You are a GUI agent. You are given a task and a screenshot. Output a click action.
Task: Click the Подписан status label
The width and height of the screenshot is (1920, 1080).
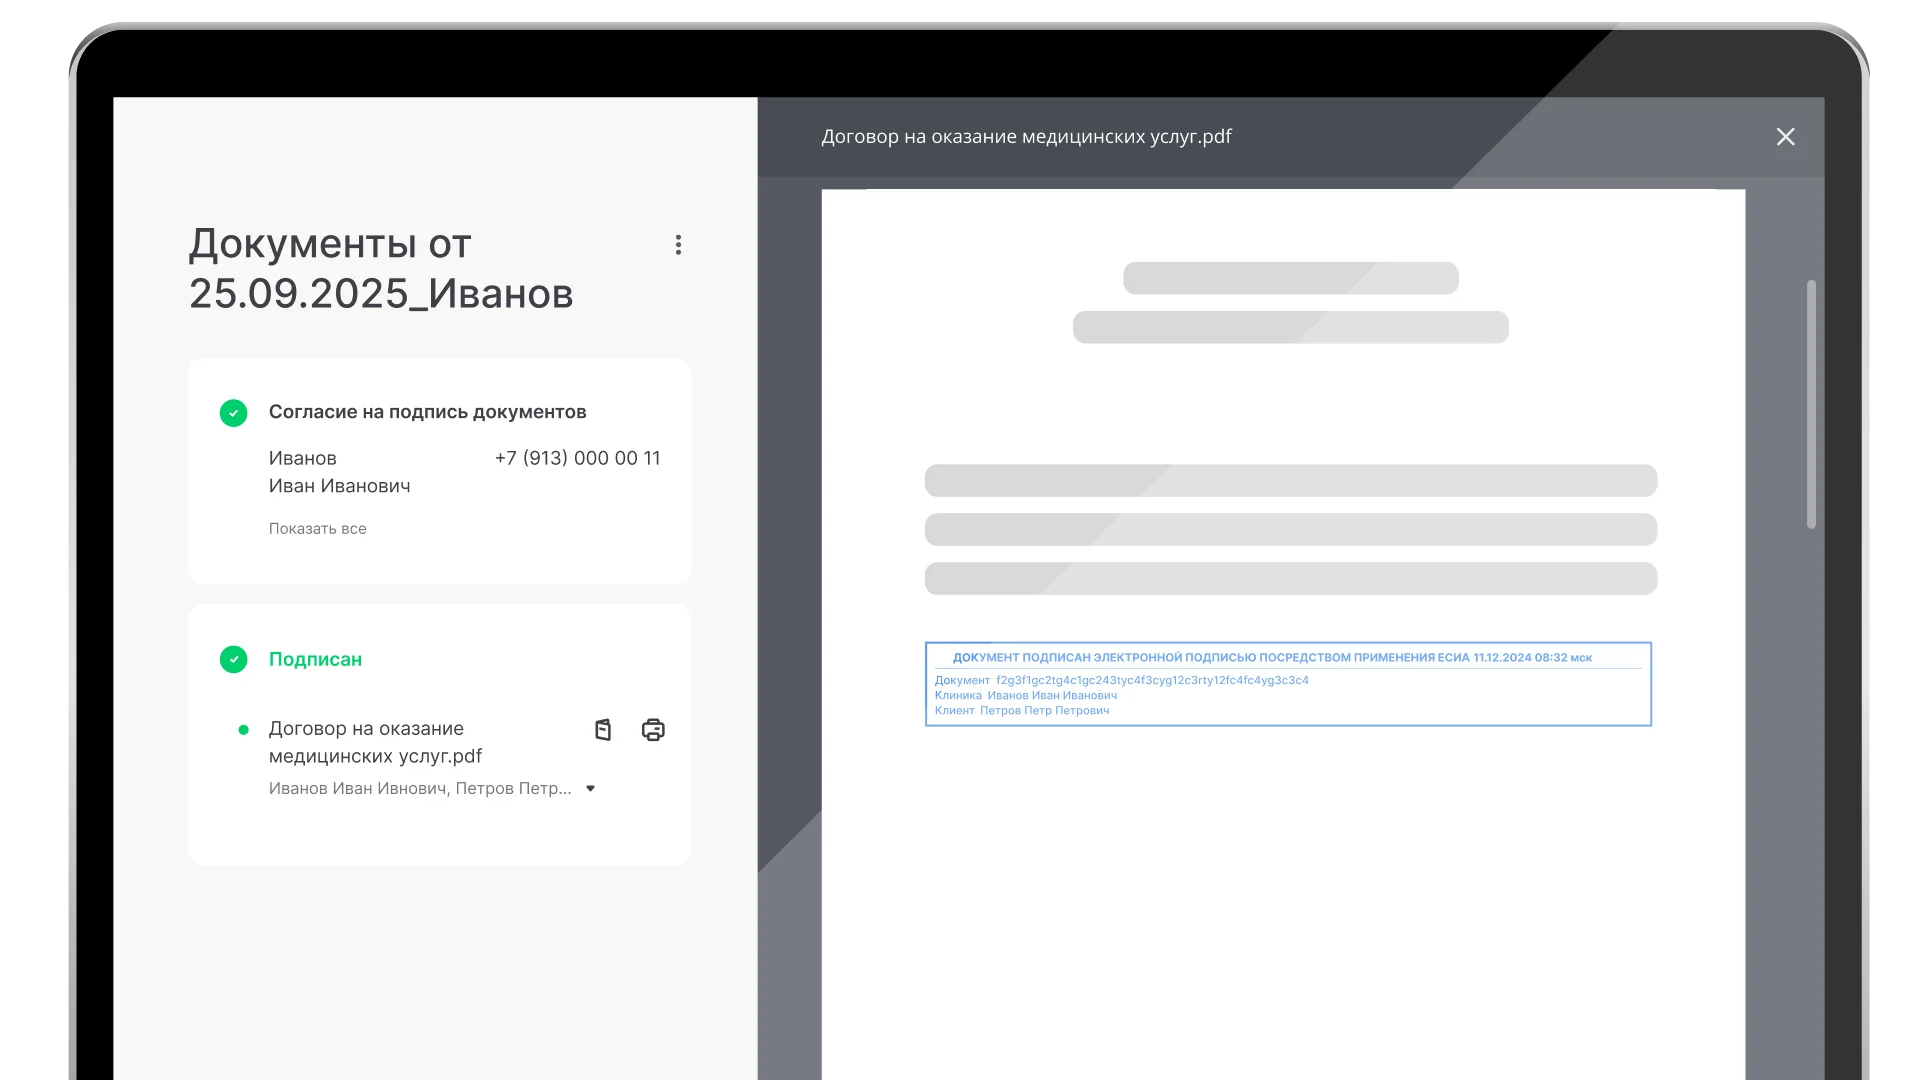pyautogui.click(x=315, y=660)
